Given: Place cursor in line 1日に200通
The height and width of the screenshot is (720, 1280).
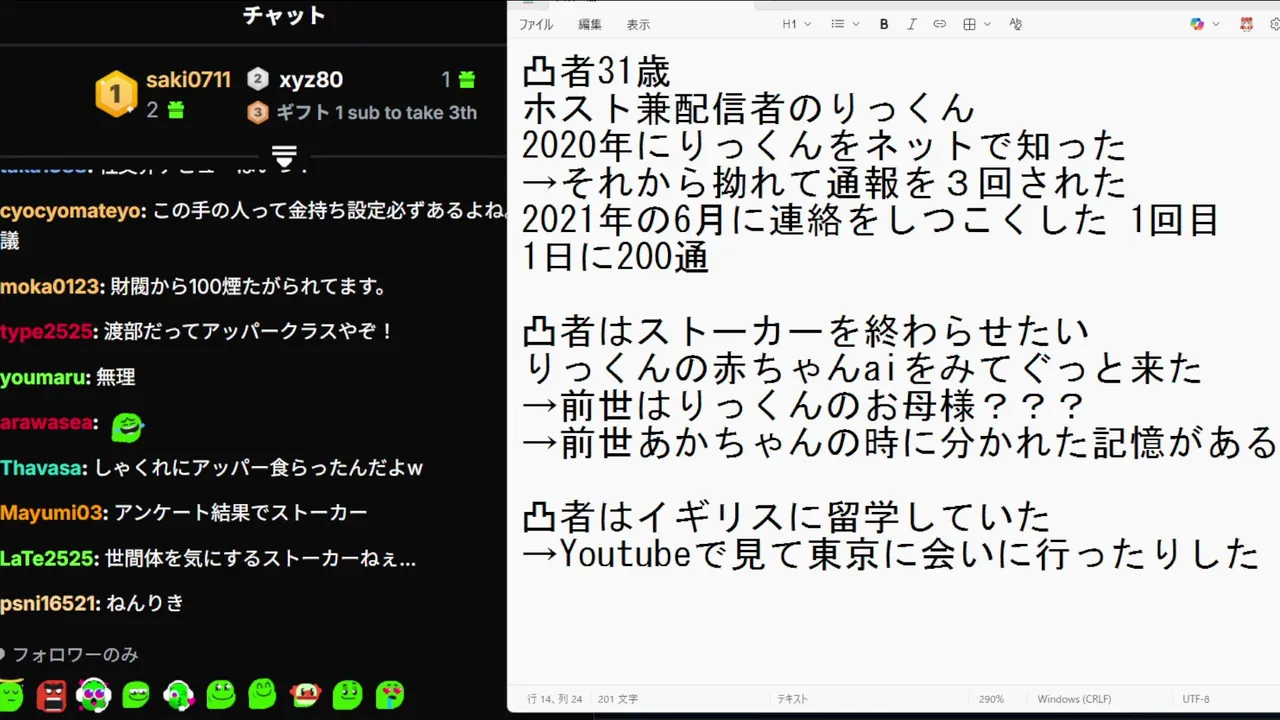Looking at the screenshot, I should (x=616, y=257).
